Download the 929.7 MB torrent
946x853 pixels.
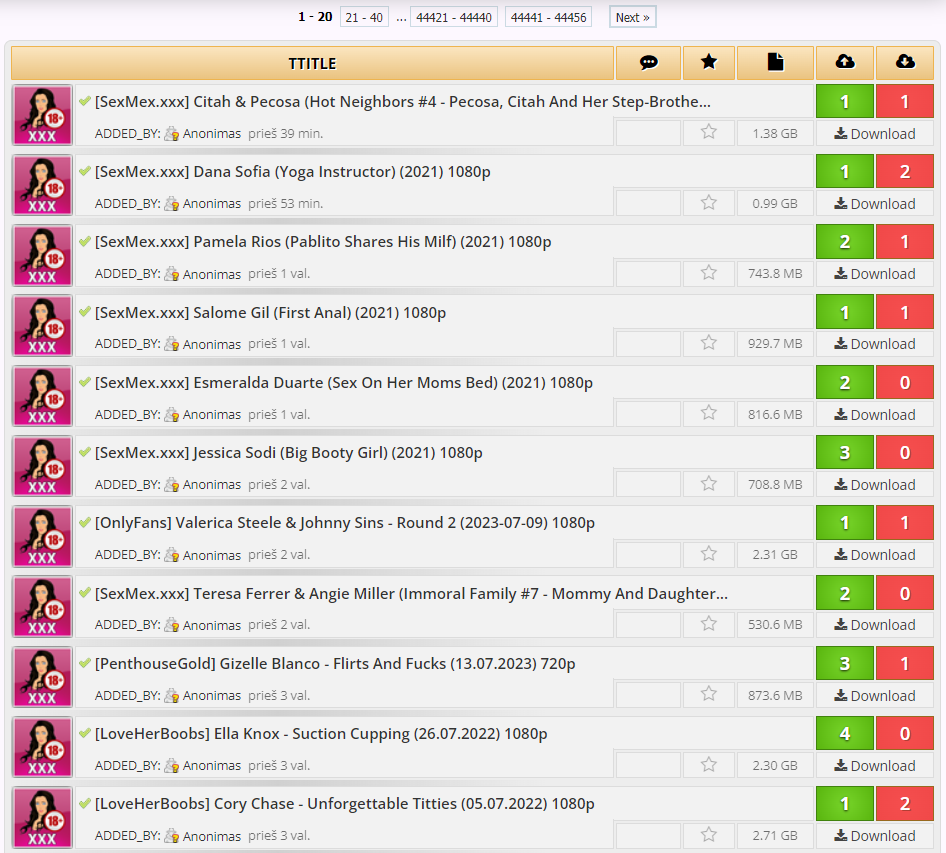[x=875, y=344]
